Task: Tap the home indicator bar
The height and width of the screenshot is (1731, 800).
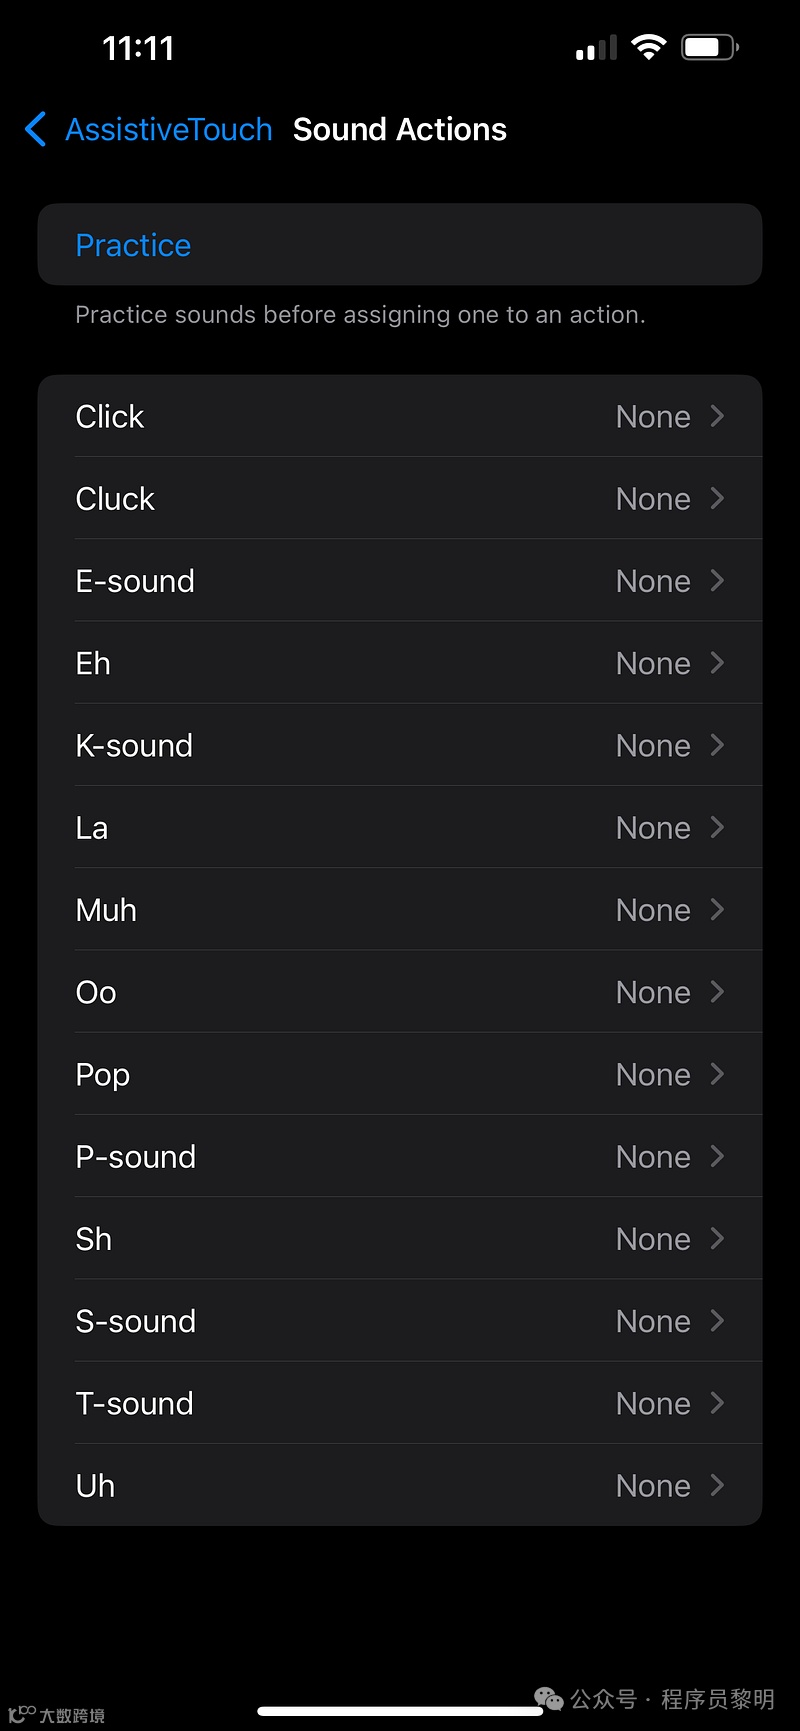Action: point(400,1711)
